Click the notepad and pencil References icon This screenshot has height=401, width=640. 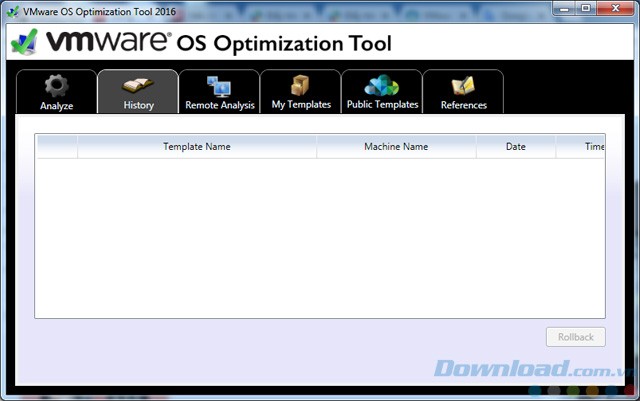(463, 86)
